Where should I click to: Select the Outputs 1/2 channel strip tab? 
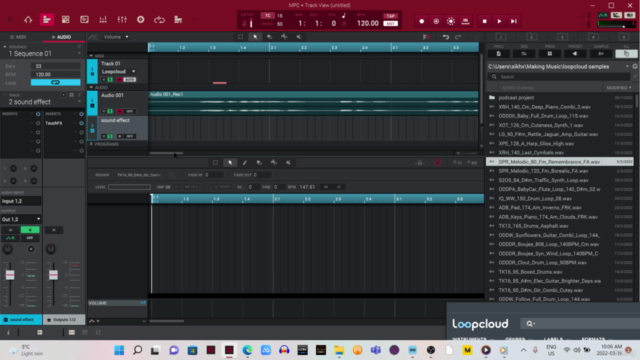click(64, 320)
